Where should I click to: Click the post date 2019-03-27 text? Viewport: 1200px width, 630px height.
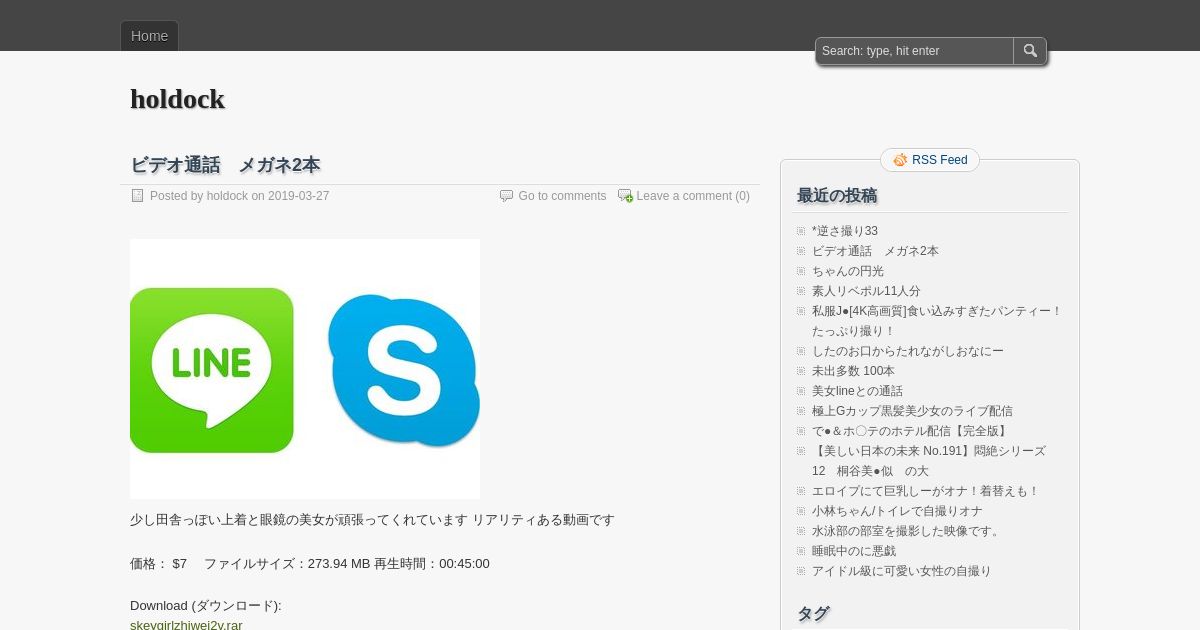tap(298, 196)
